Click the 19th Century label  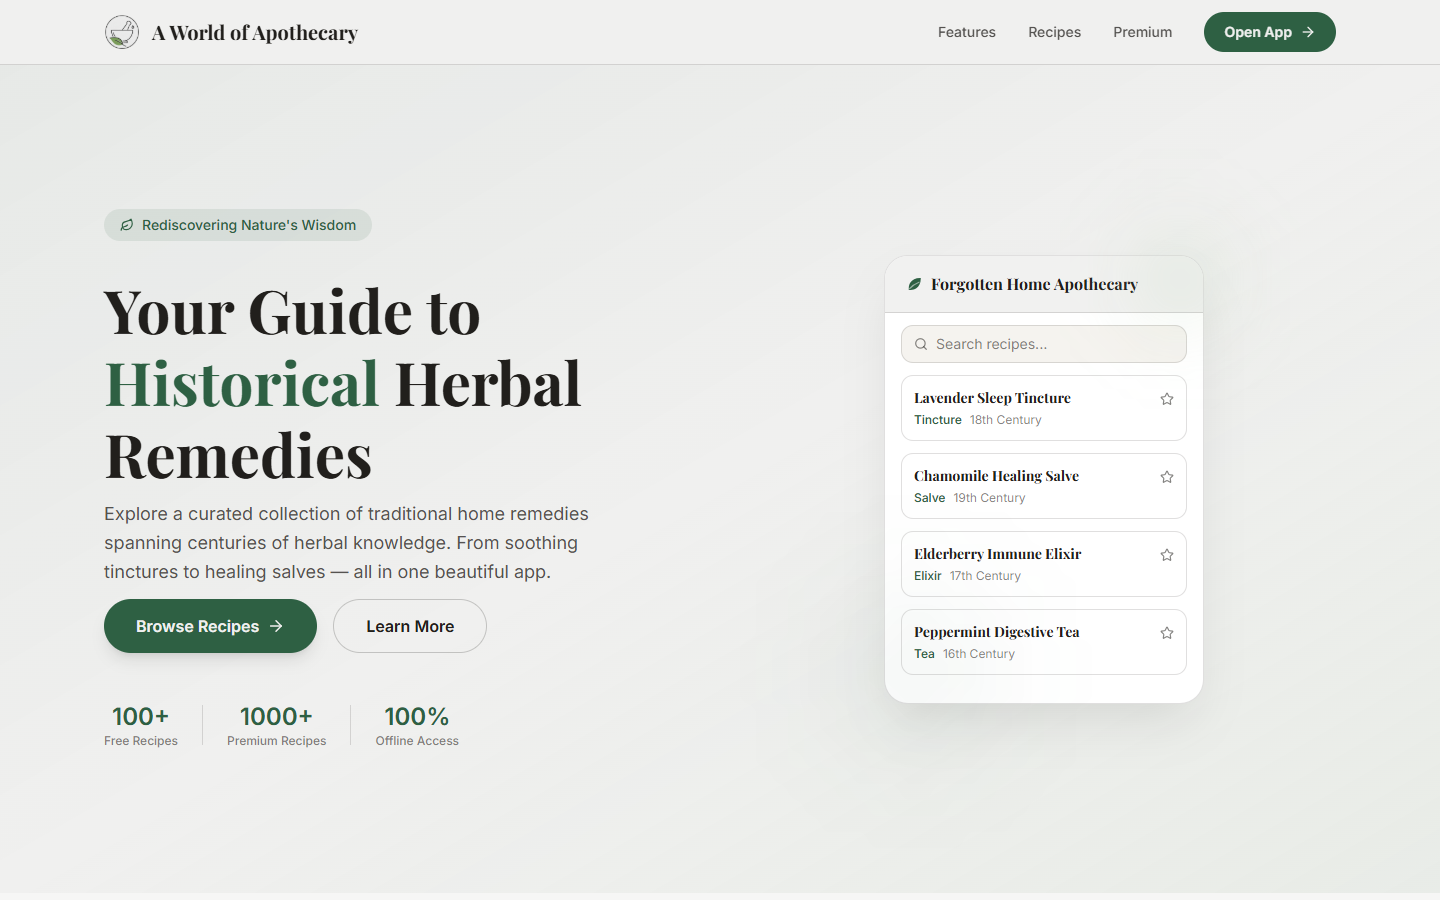989,498
